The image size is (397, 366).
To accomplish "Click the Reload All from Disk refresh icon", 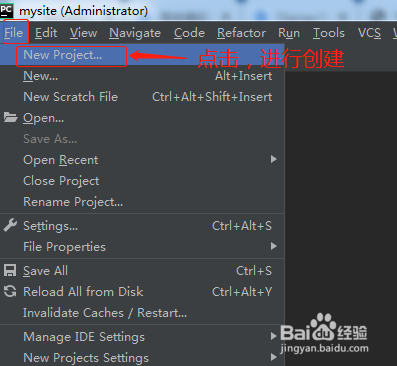I will 10,291.
